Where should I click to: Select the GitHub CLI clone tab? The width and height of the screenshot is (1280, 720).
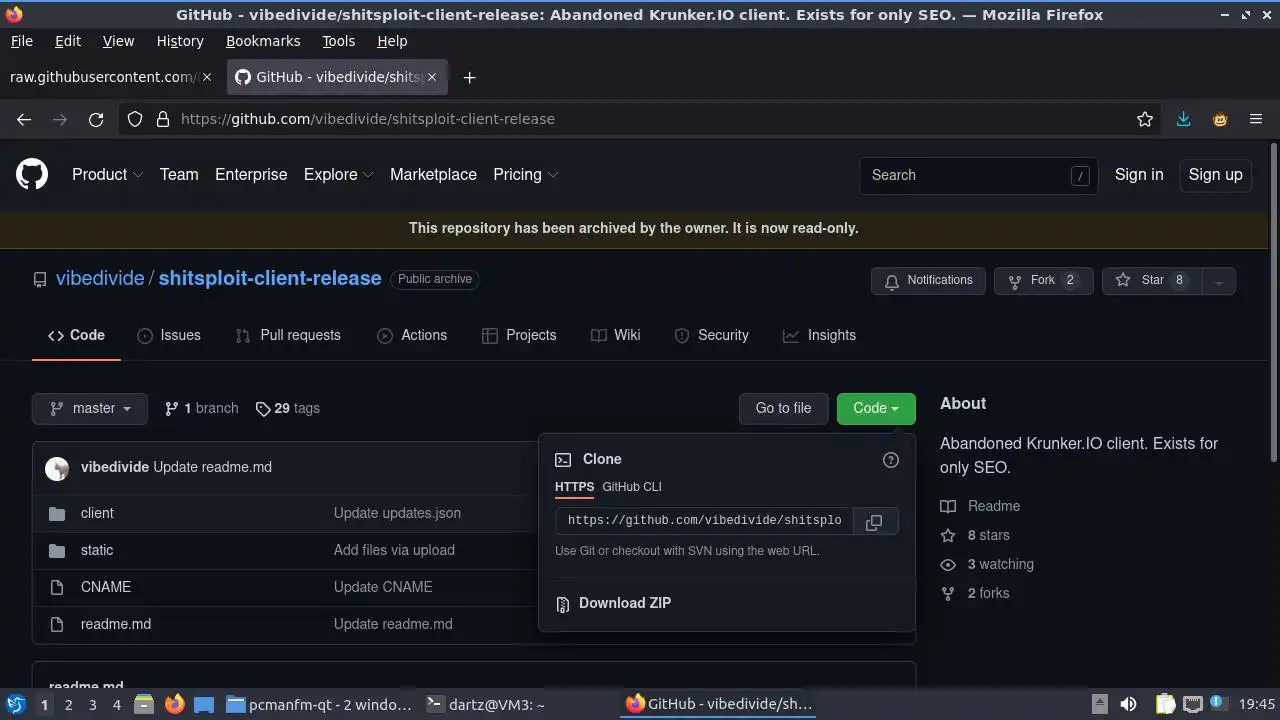click(x=632, y=487)
